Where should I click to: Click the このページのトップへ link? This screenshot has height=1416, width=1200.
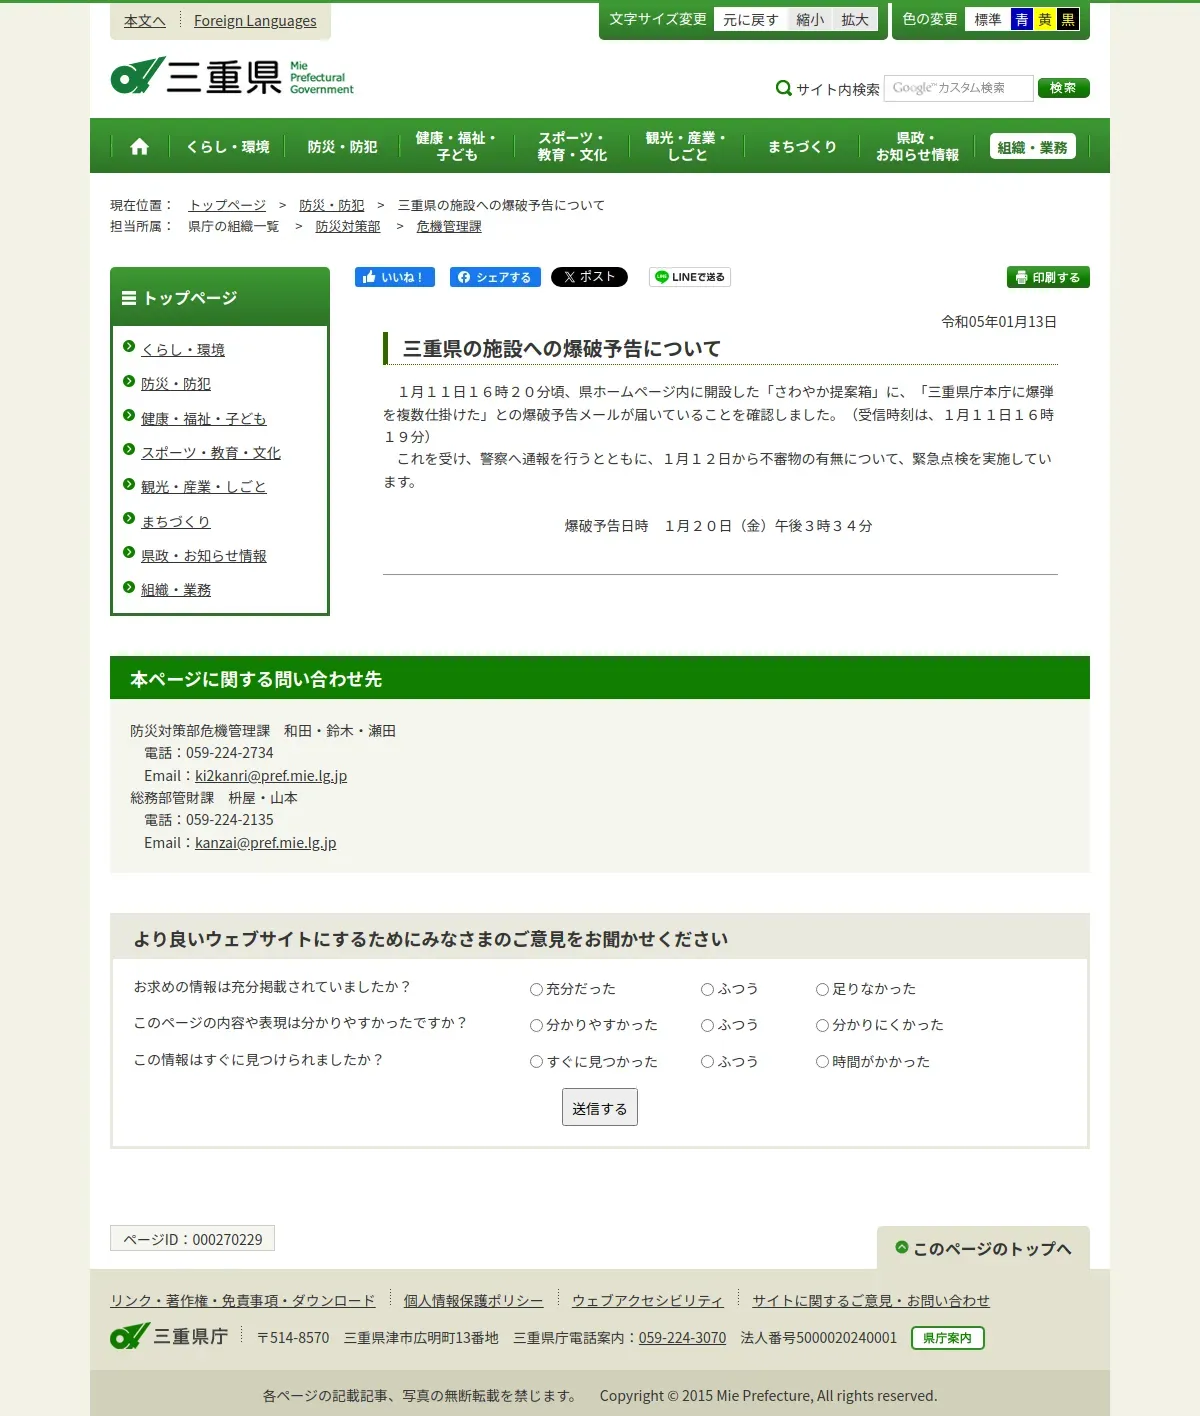tap(983, 1248)
